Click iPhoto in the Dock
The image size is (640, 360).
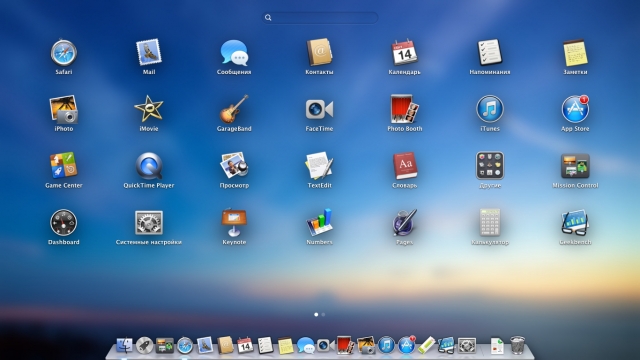(366, 345)
